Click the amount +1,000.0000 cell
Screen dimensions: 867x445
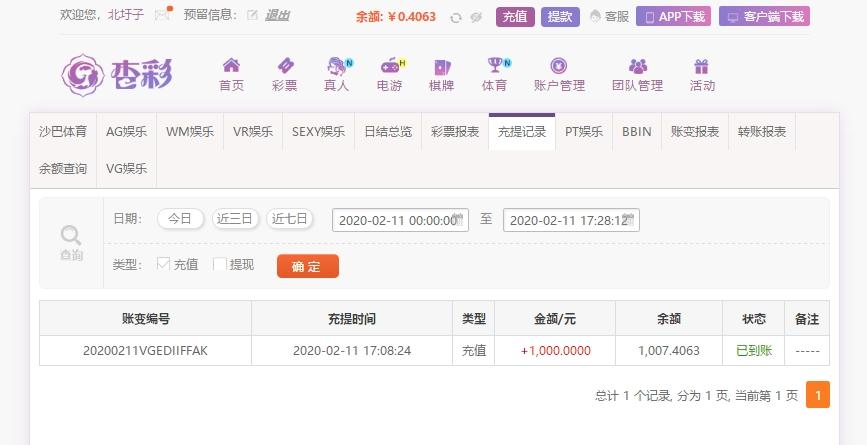pyautogui.click(x=555, y=350)
